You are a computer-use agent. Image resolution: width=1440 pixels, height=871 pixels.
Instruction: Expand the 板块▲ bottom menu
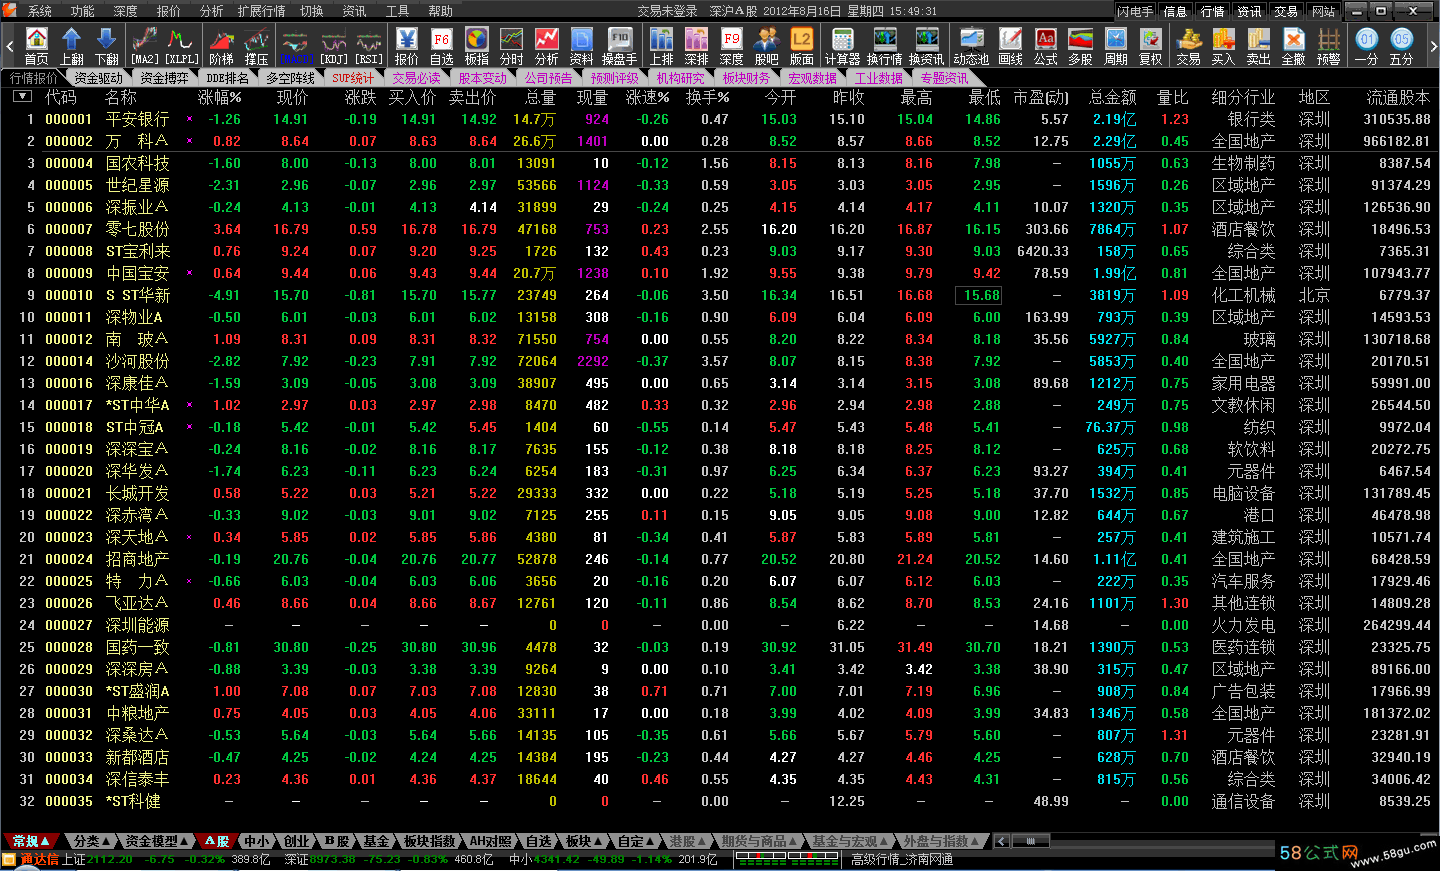583,841
